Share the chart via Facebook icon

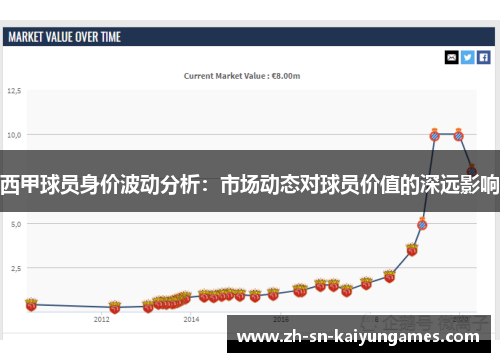pos(484,58)
